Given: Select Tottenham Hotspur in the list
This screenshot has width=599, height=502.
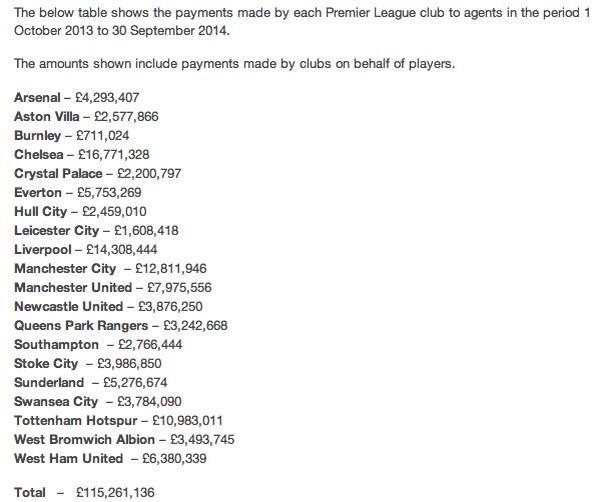Looking at the screenshot, I should [x=76, y=421].
